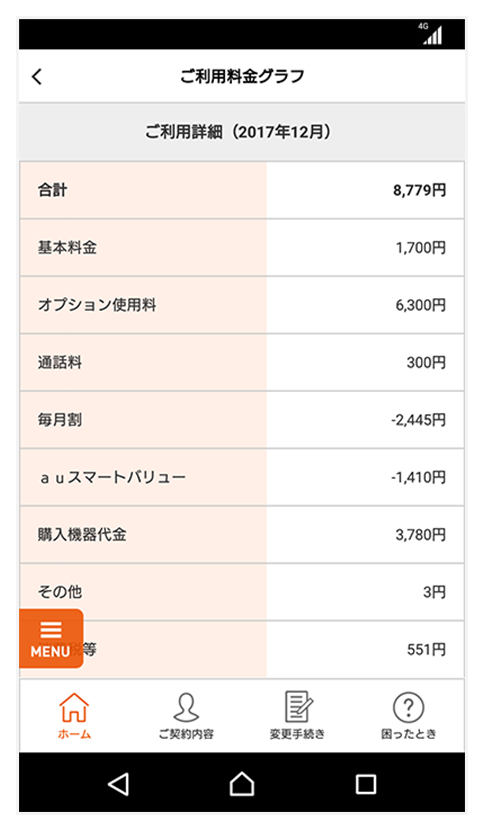Open the 困ったとき question mark icon
Viewport: 484px width, 831px height.
coord(409,715)
